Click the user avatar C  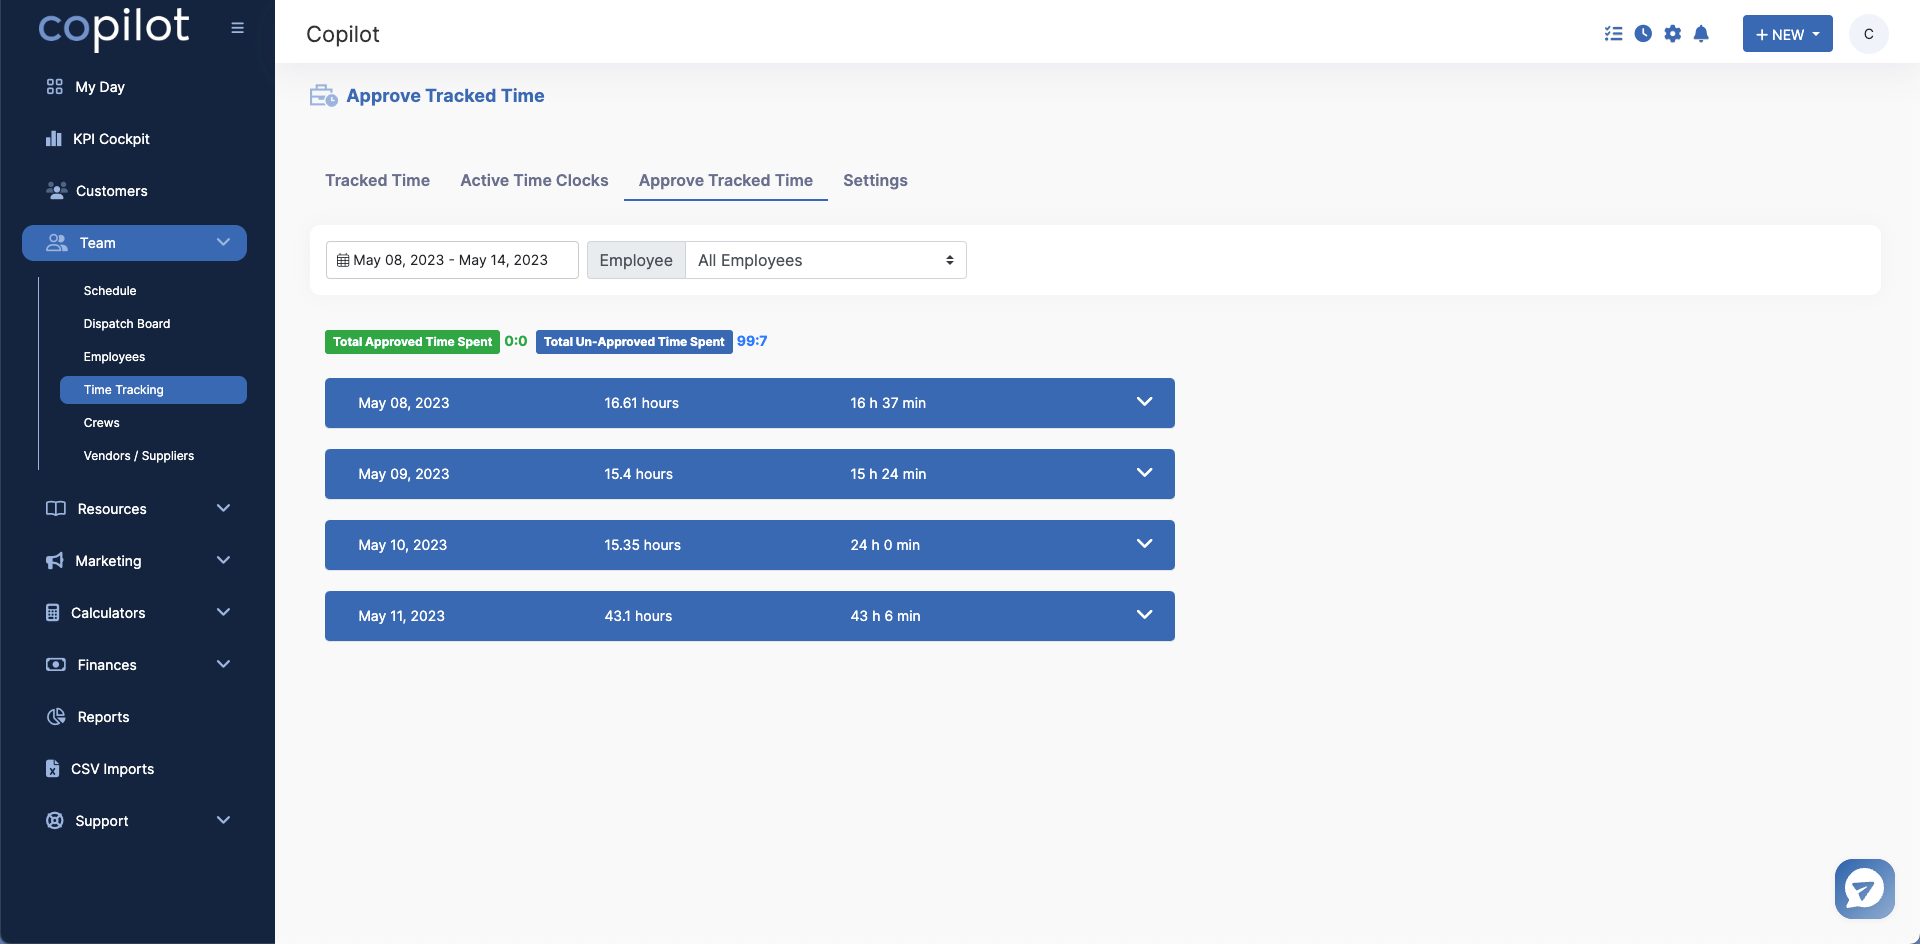click(x=1868, y=34)
